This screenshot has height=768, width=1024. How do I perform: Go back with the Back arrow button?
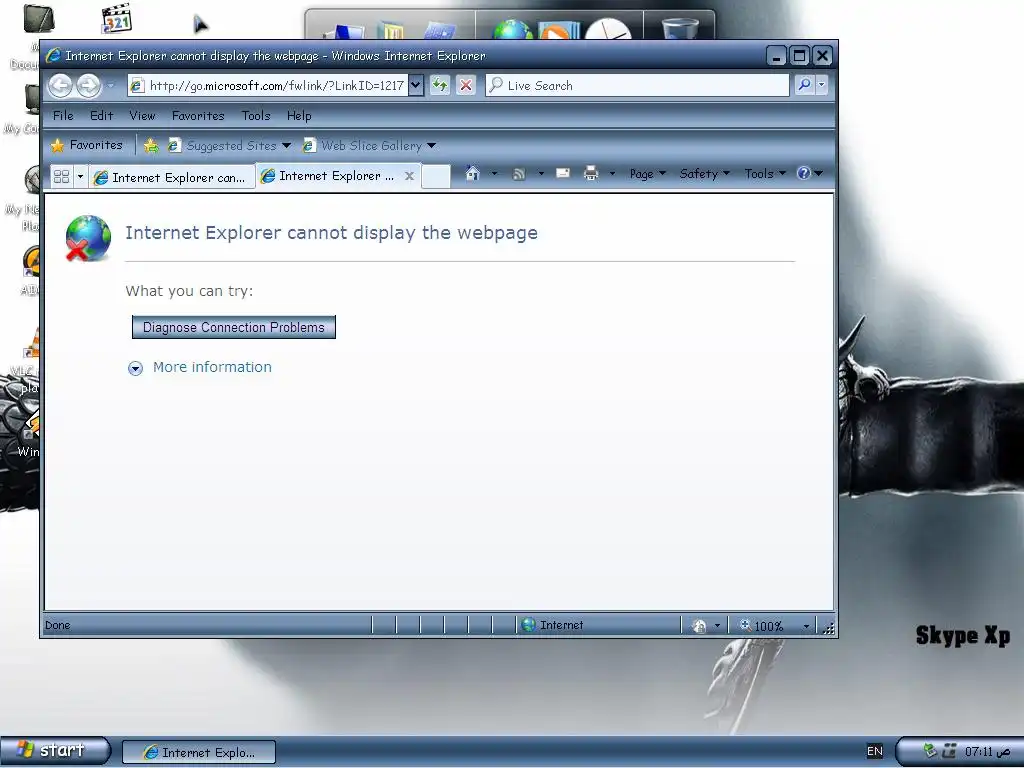click(60, 86)
